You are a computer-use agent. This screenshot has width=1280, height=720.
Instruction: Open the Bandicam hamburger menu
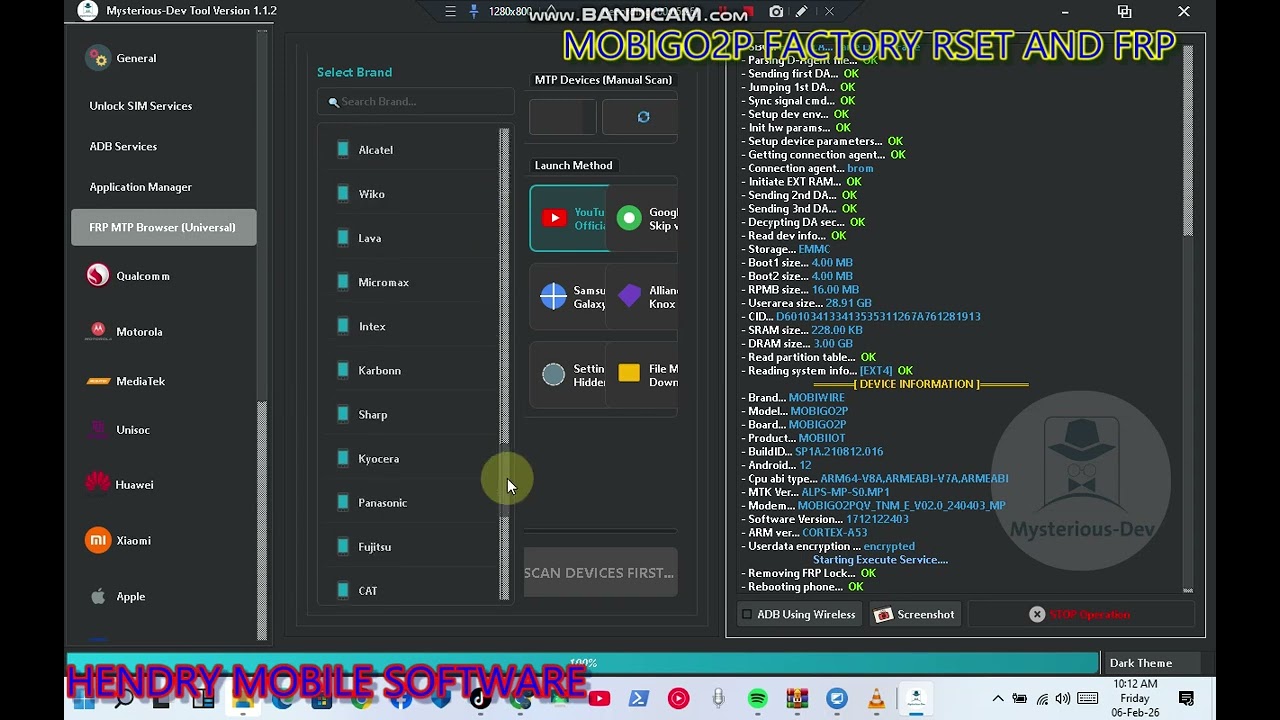coord(450,12)
